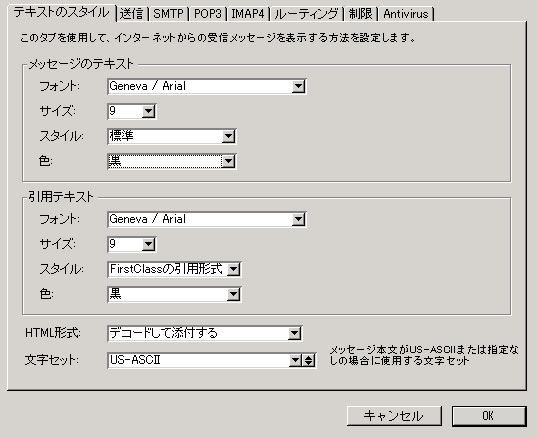Click the キャンセル button
Screen dimensions: 537x438
click(x=394, y=416)
